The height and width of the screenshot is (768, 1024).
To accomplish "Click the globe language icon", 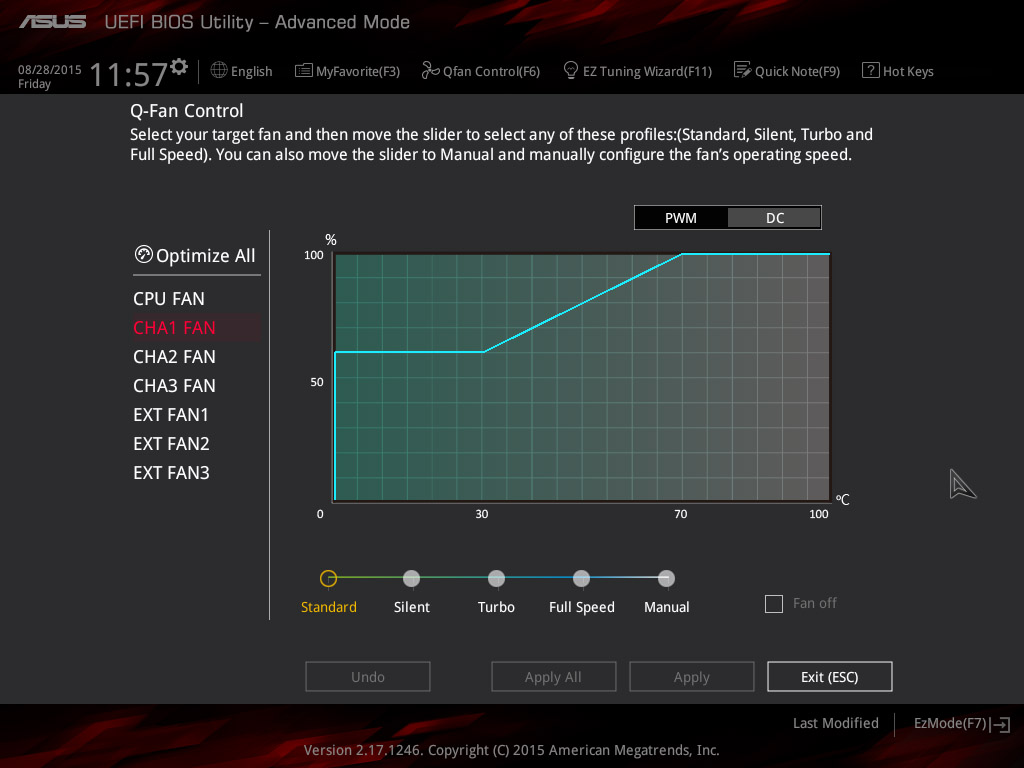I will (219, 70).
